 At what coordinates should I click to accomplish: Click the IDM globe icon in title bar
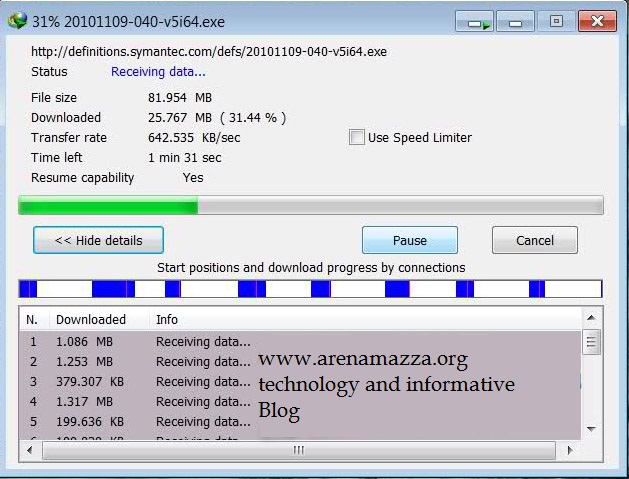click(x=17, y=21)
